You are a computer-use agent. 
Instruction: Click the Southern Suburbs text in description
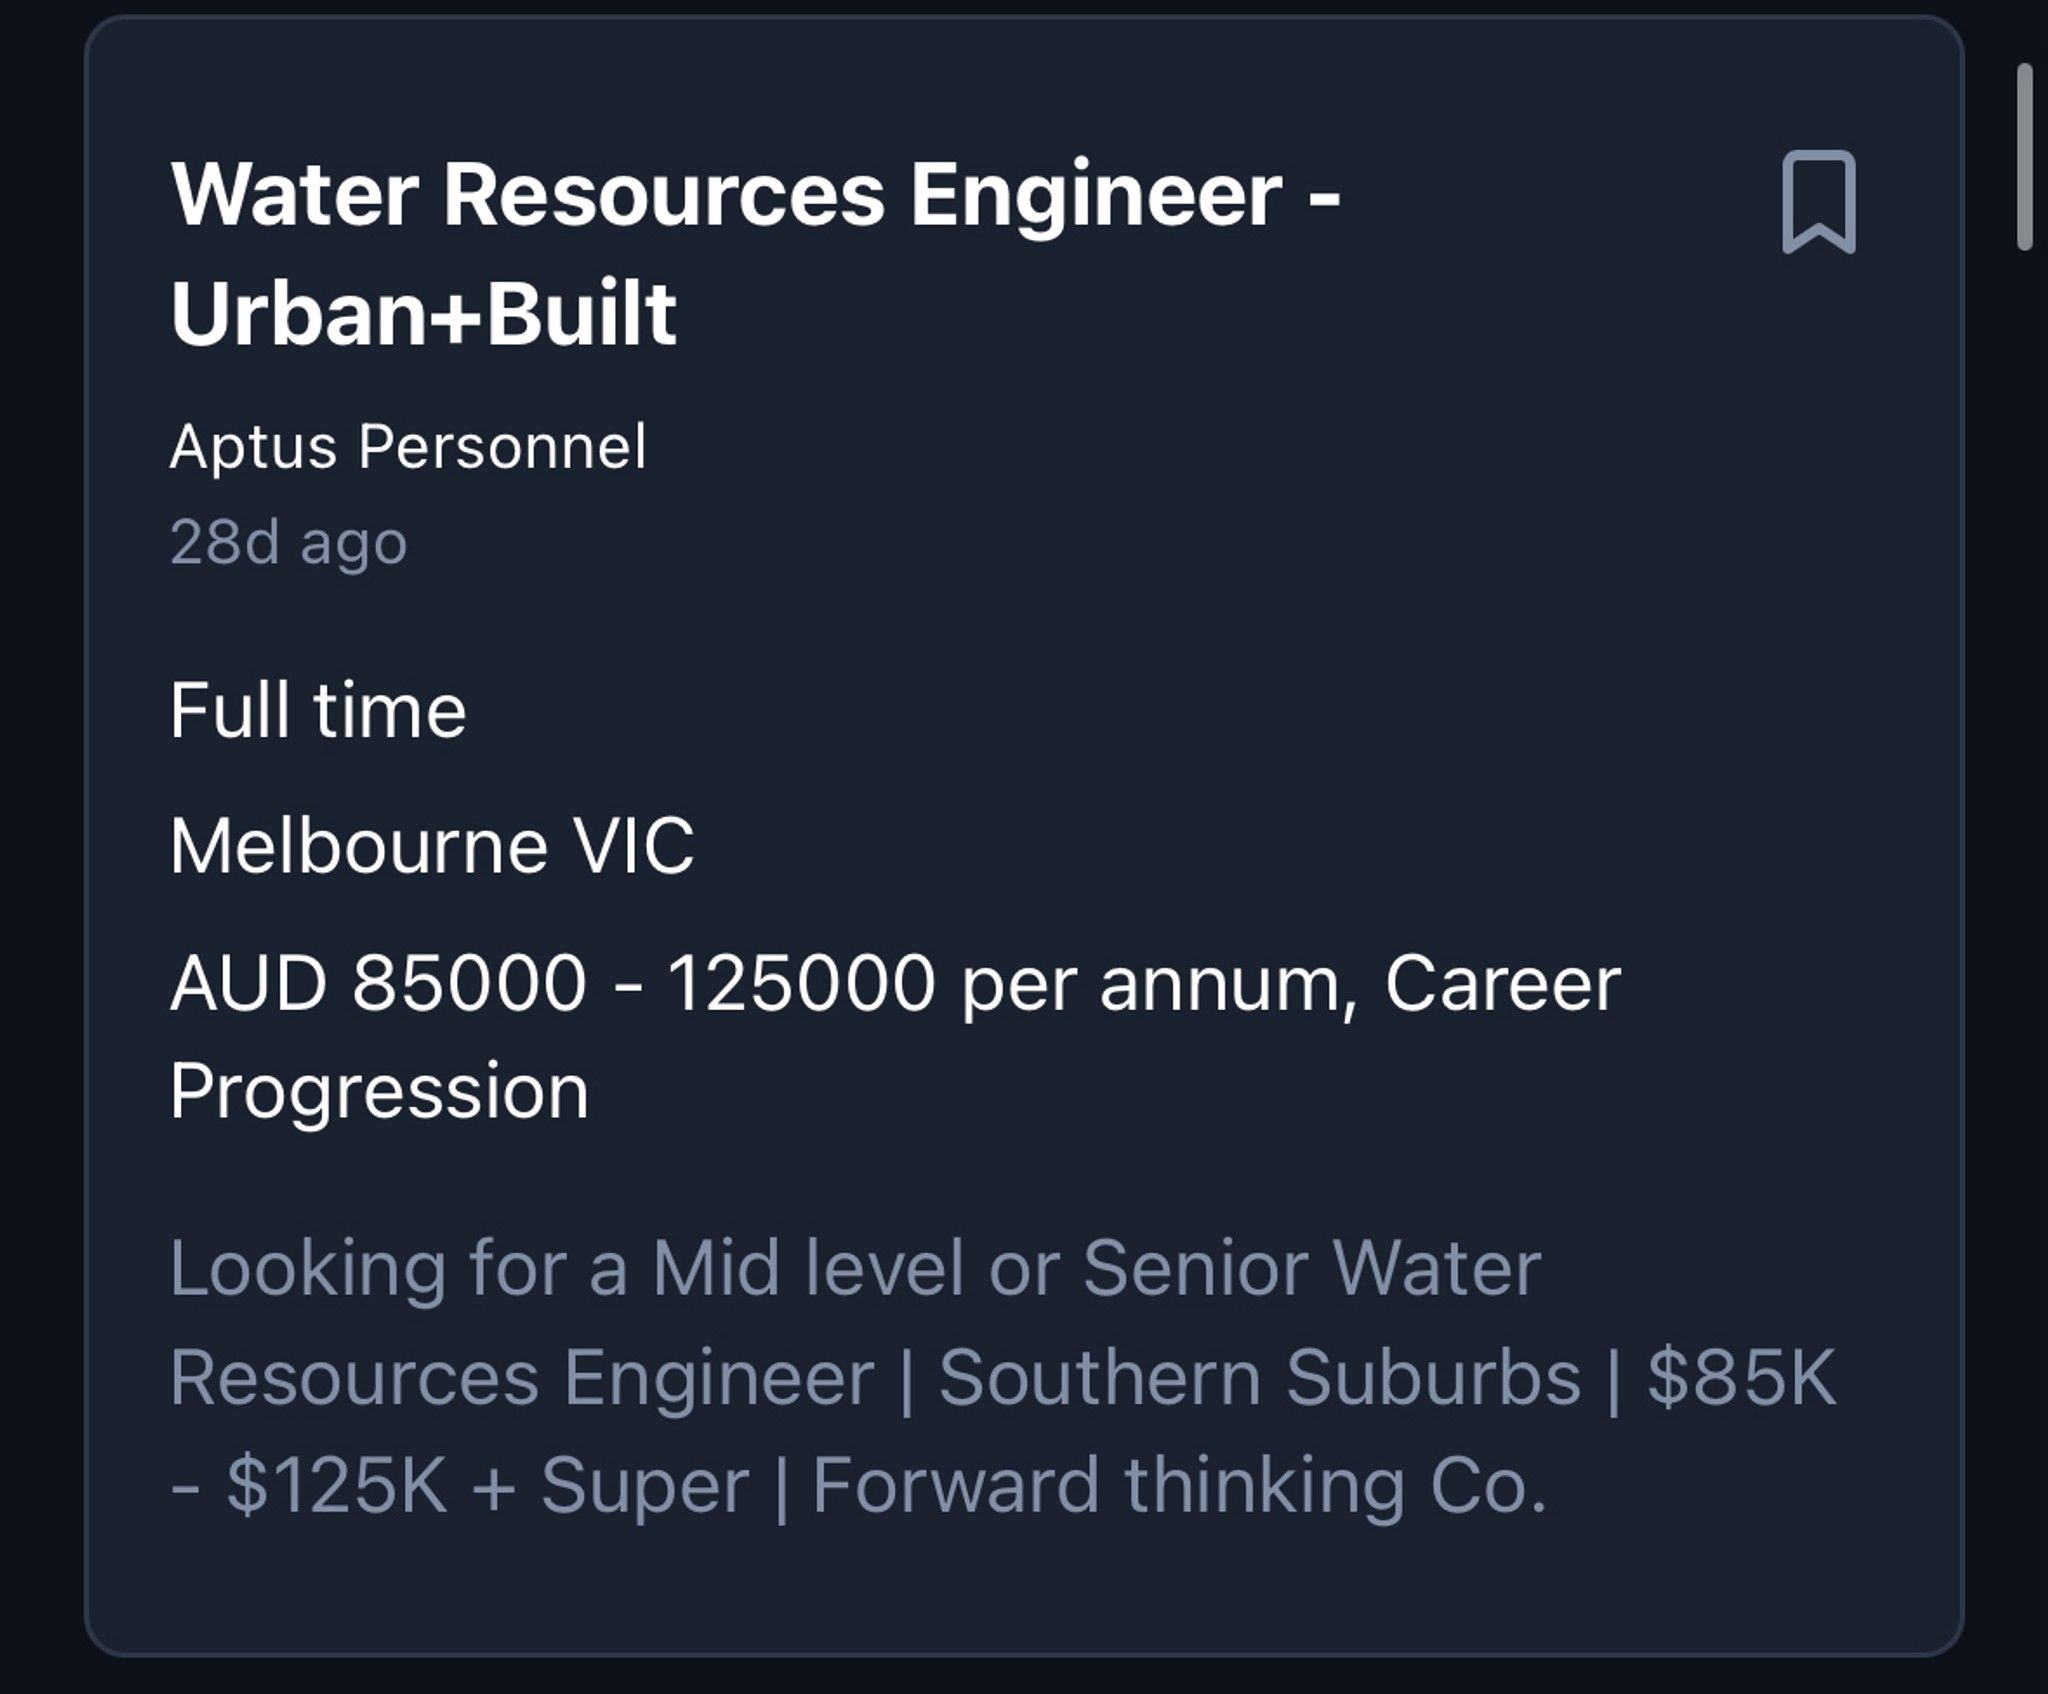coord(1259,1377)
